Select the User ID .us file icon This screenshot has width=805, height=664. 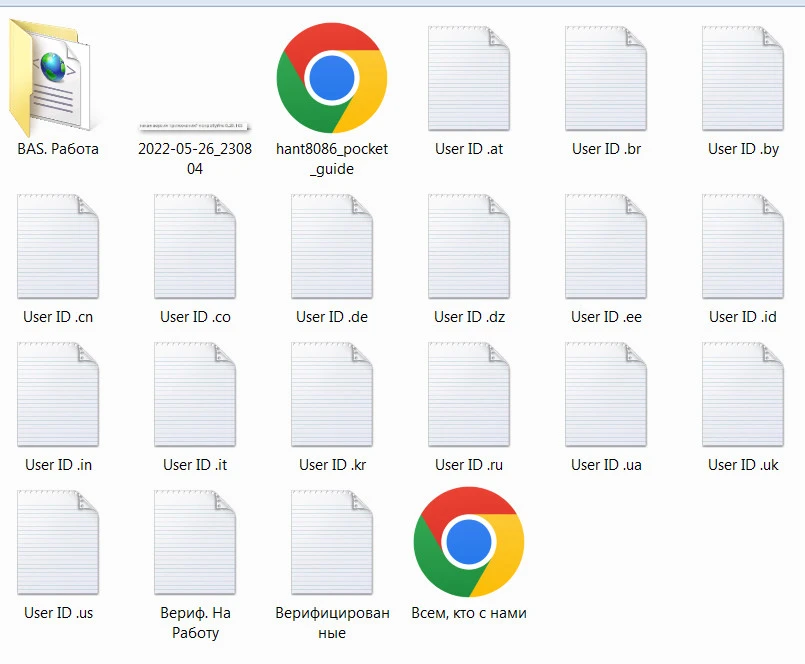pos(58,542)
